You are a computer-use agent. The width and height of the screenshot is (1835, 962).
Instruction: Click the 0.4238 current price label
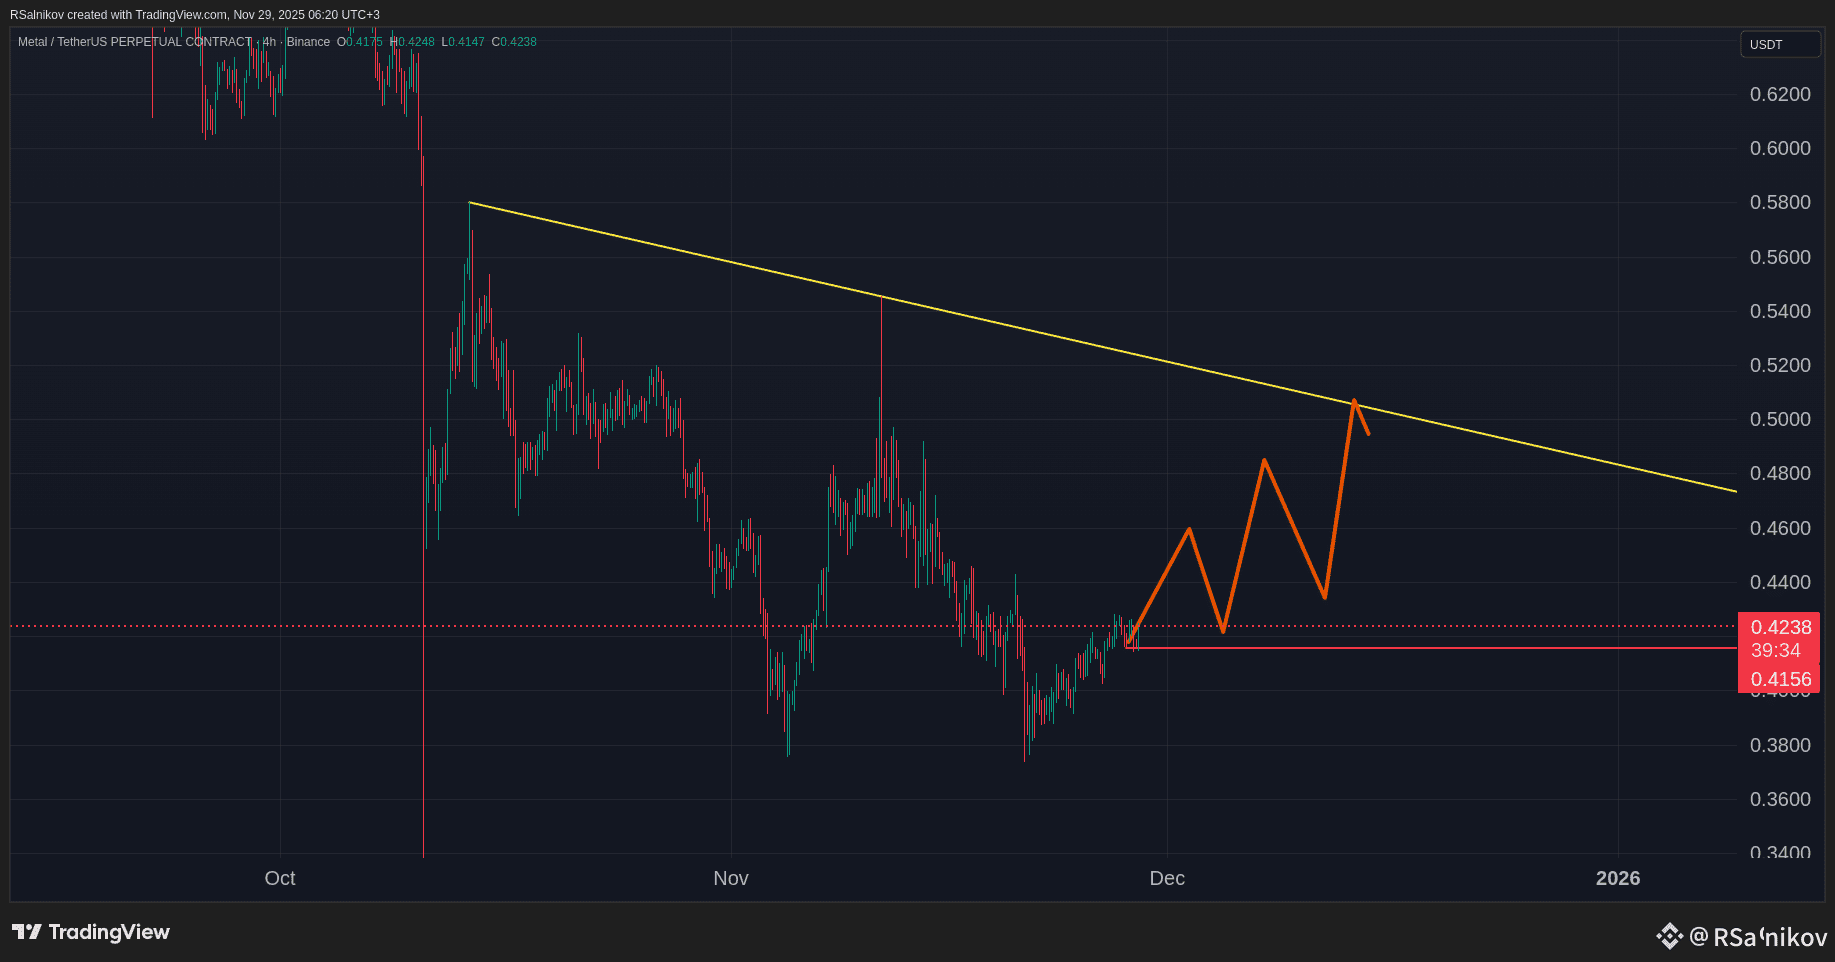click(1780, 627)
